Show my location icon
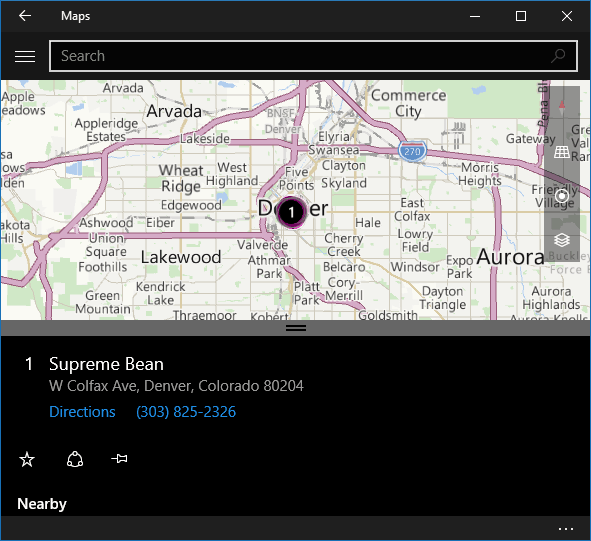Image resolution: width=591 pixels, height=541 pixels. point(562,196)
